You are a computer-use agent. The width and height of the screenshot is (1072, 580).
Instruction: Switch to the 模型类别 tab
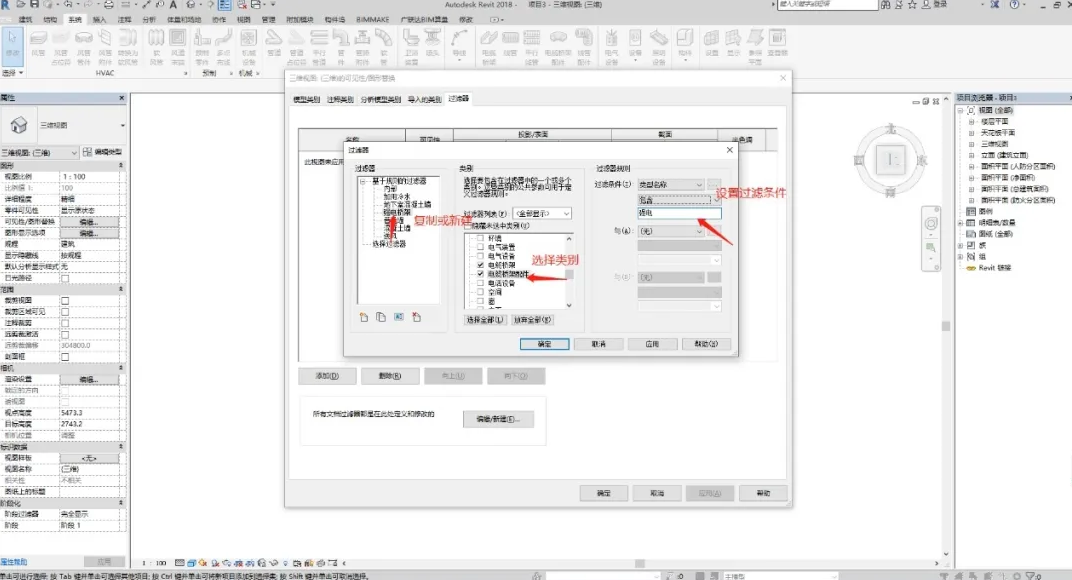(x=306, y=99)
